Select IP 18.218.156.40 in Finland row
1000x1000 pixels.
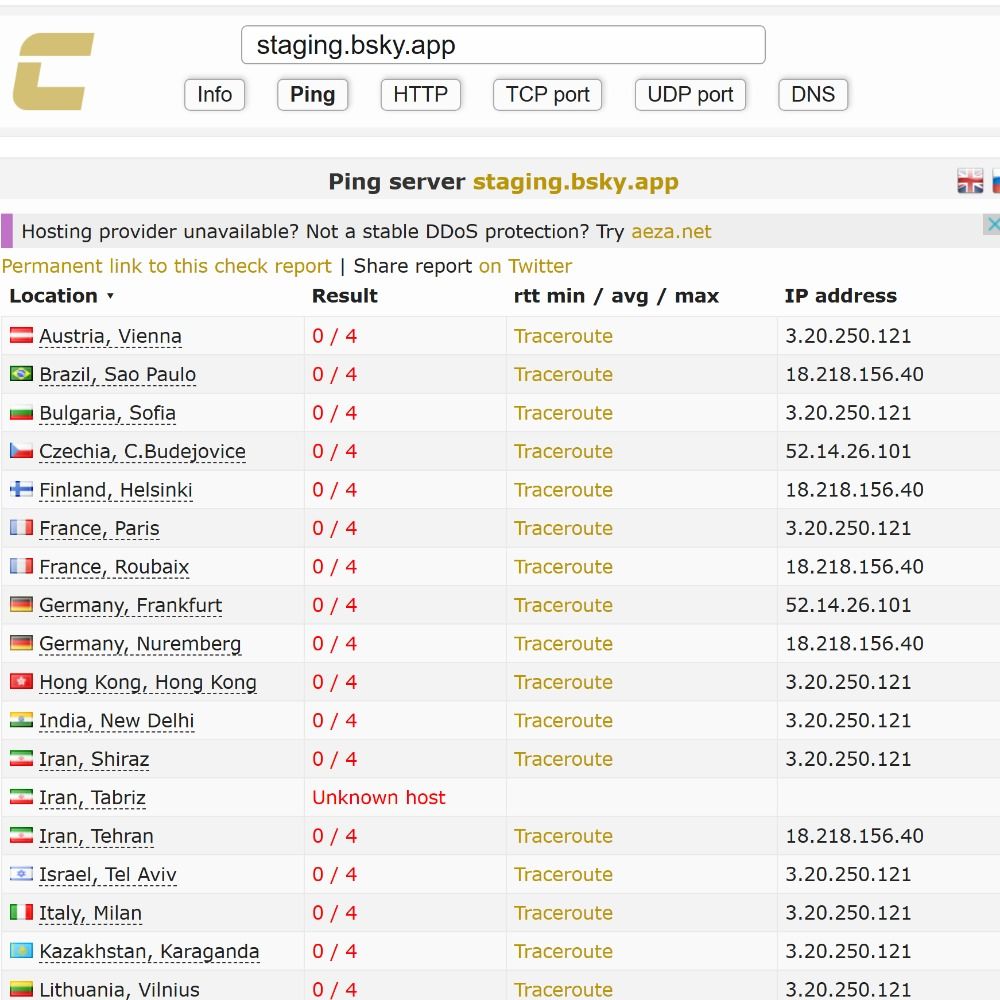[855, 490]
